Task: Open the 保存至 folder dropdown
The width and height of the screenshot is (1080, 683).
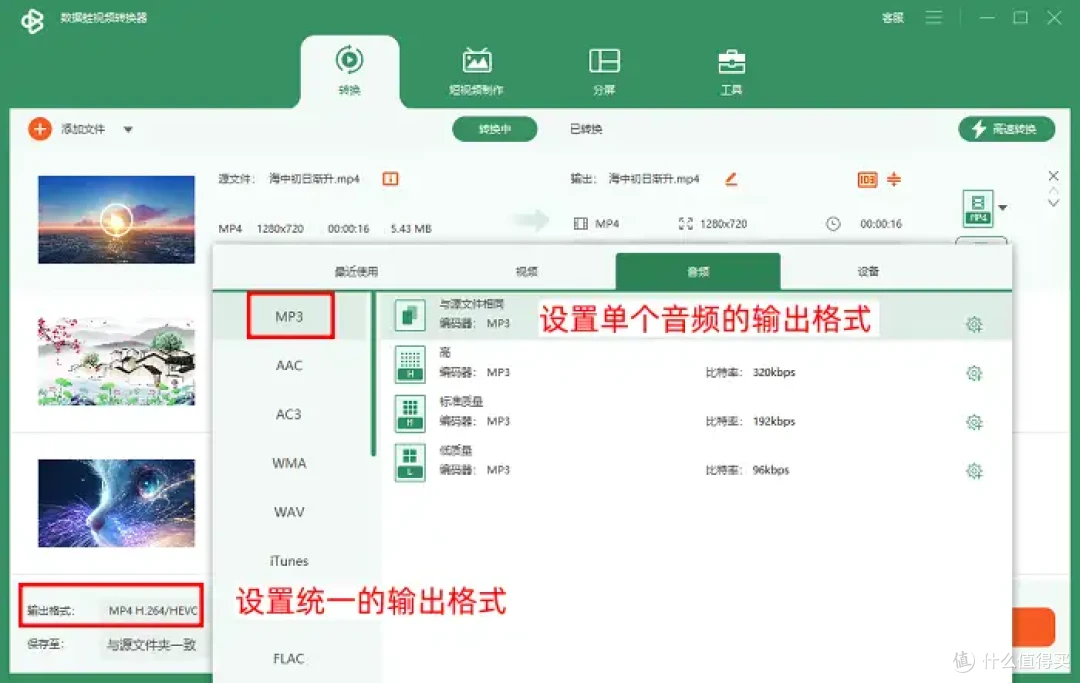Action: (x=153, y=644)
